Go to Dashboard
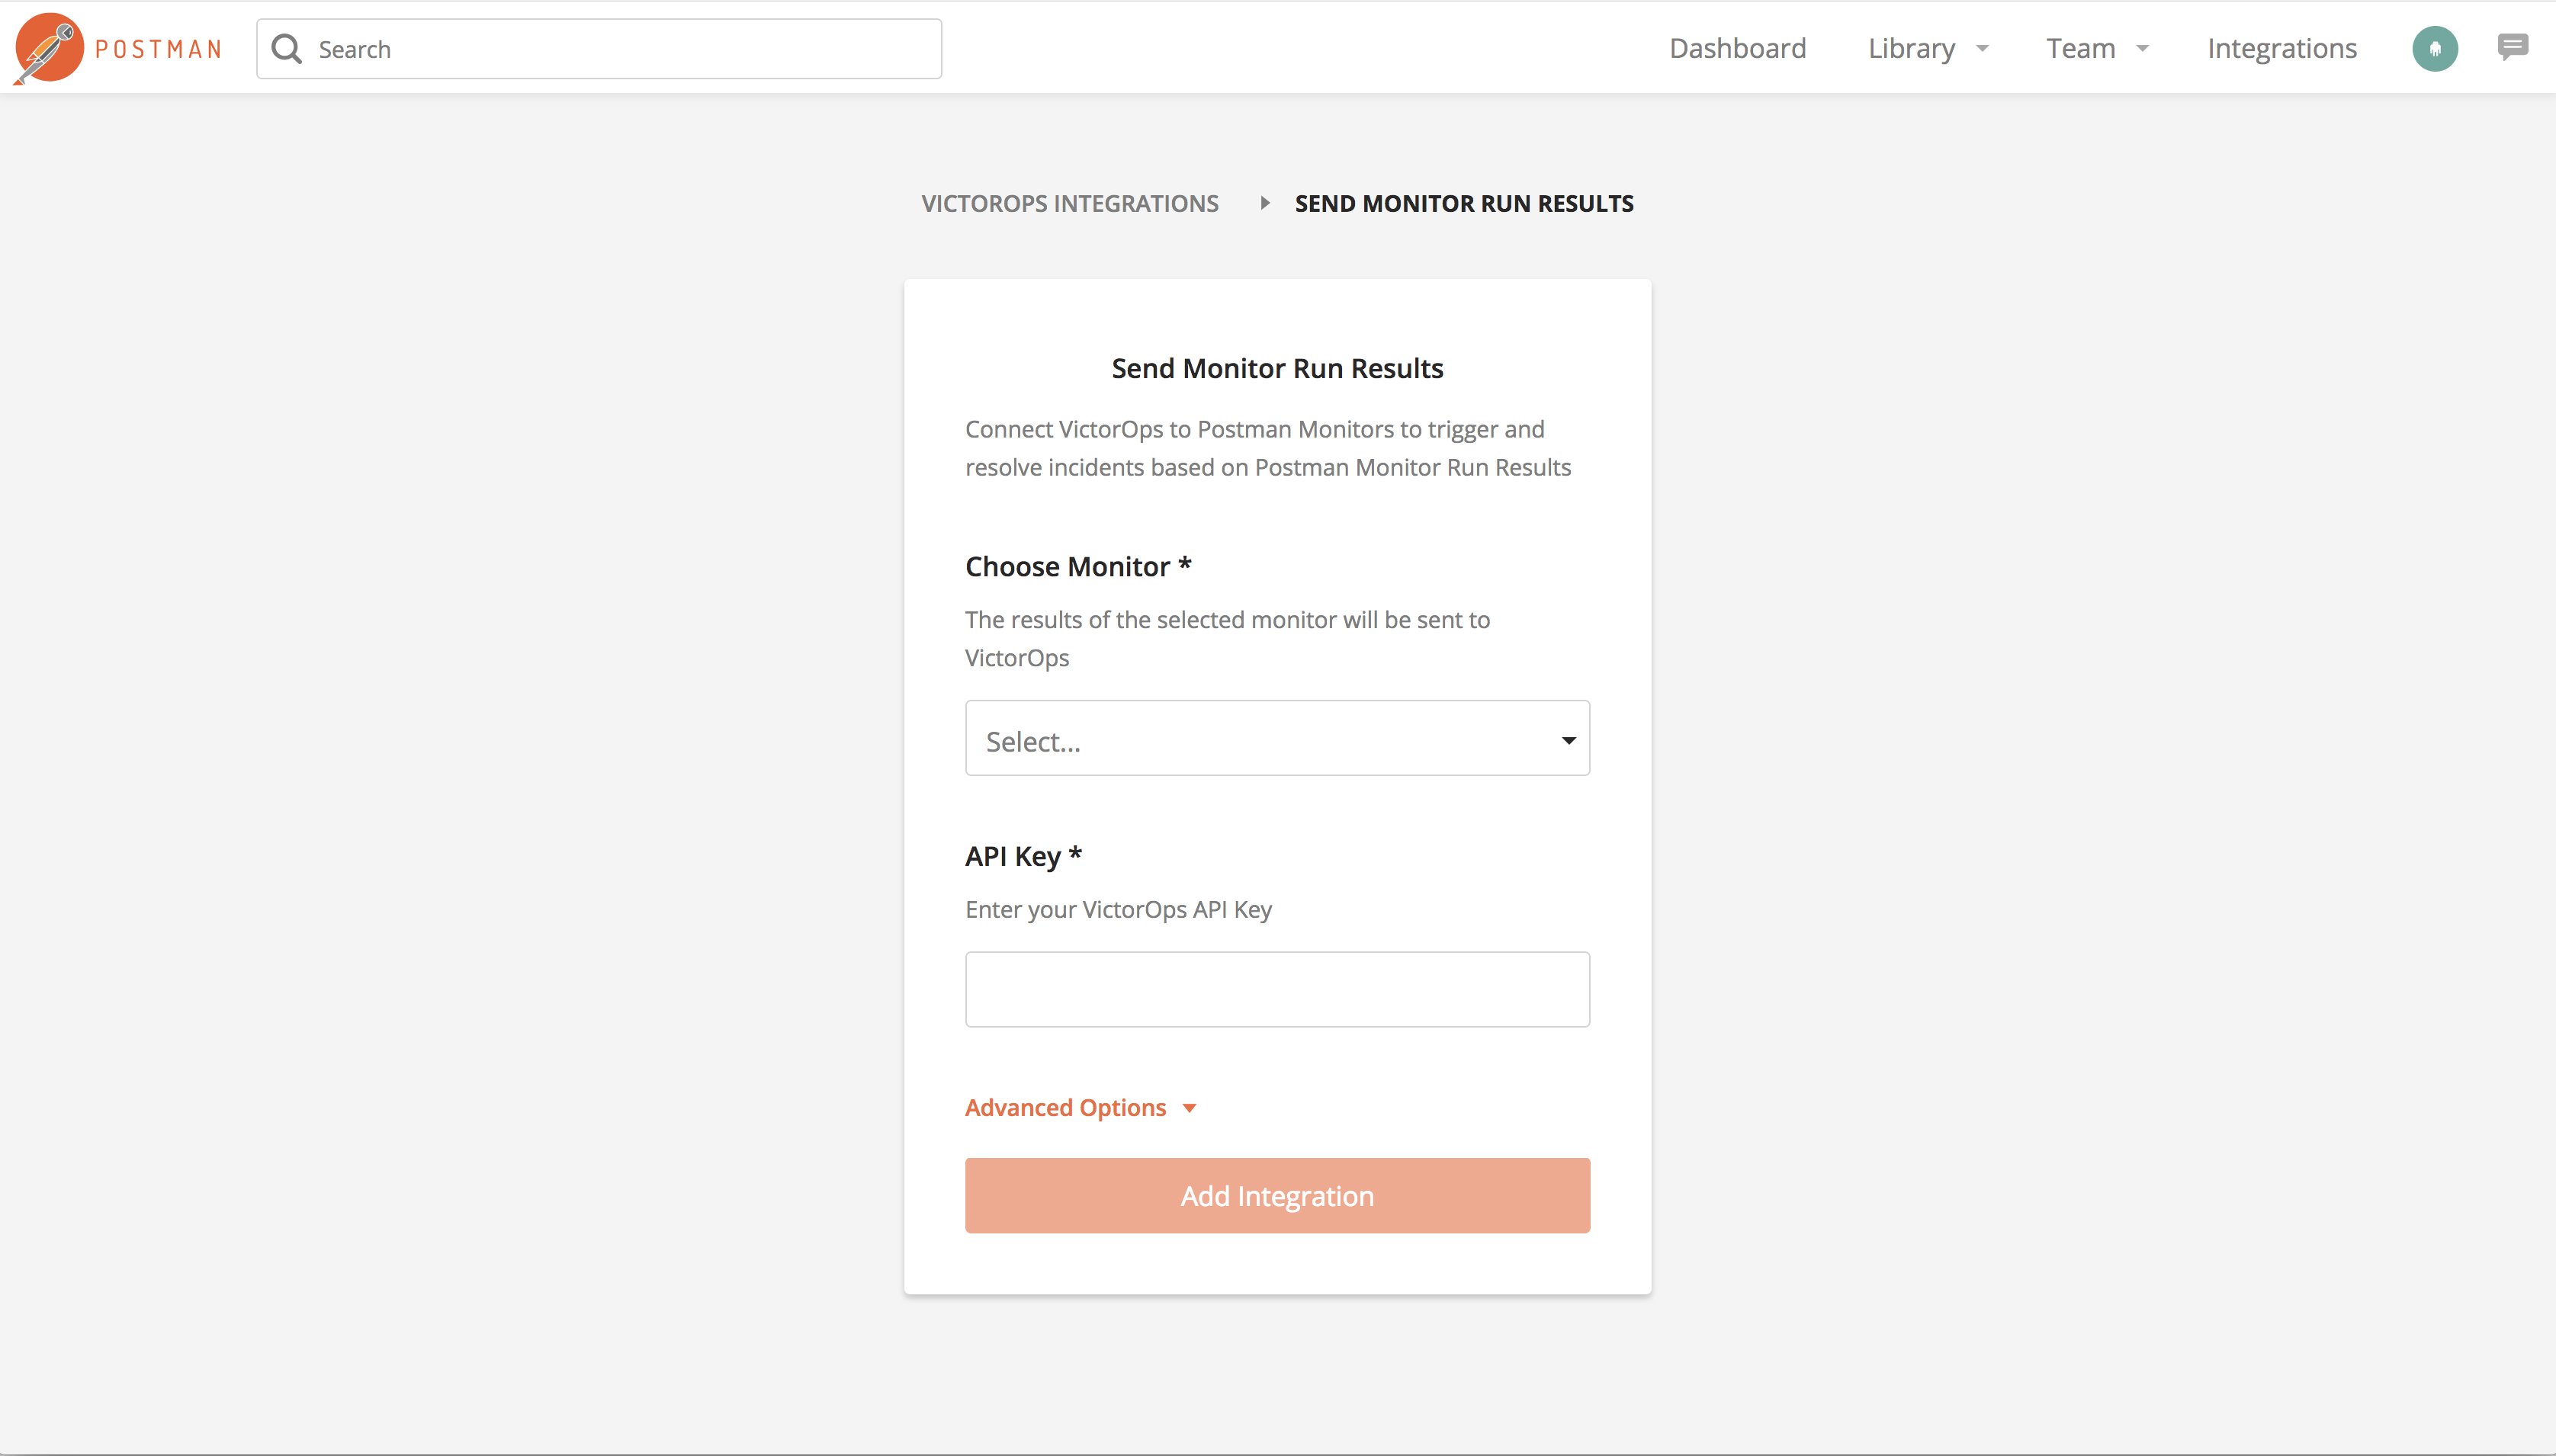This screenshot has height=1456, width=2556. [x=1738, y=48]
